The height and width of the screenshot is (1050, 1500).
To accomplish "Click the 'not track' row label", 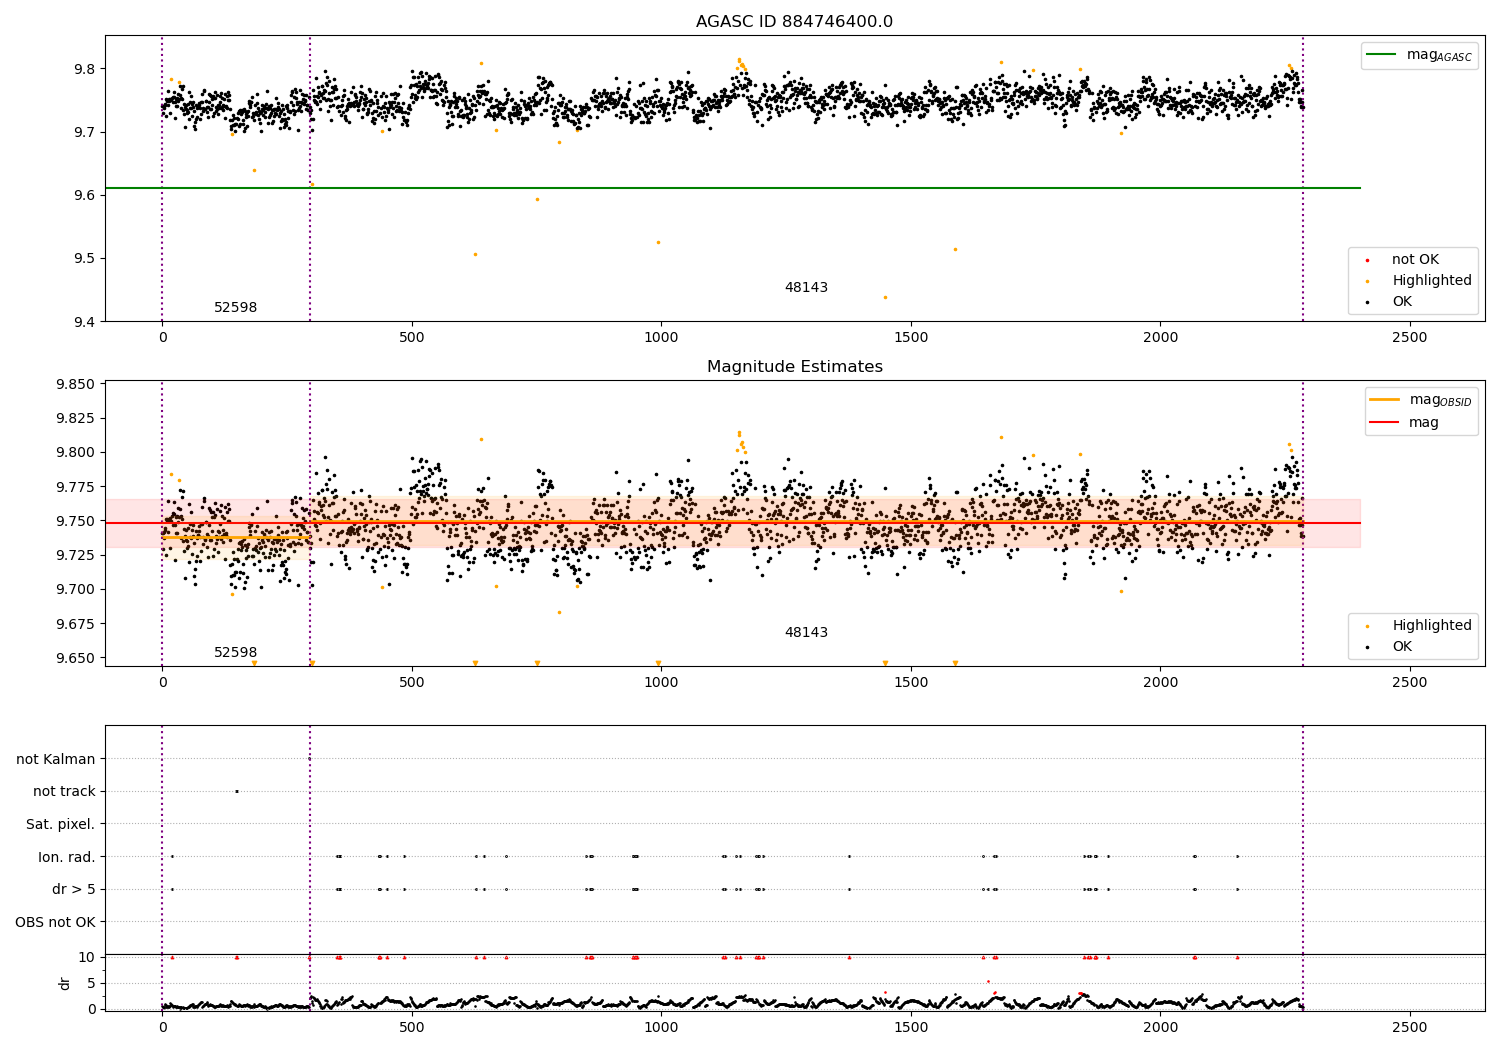I will [x=64, y=791].
